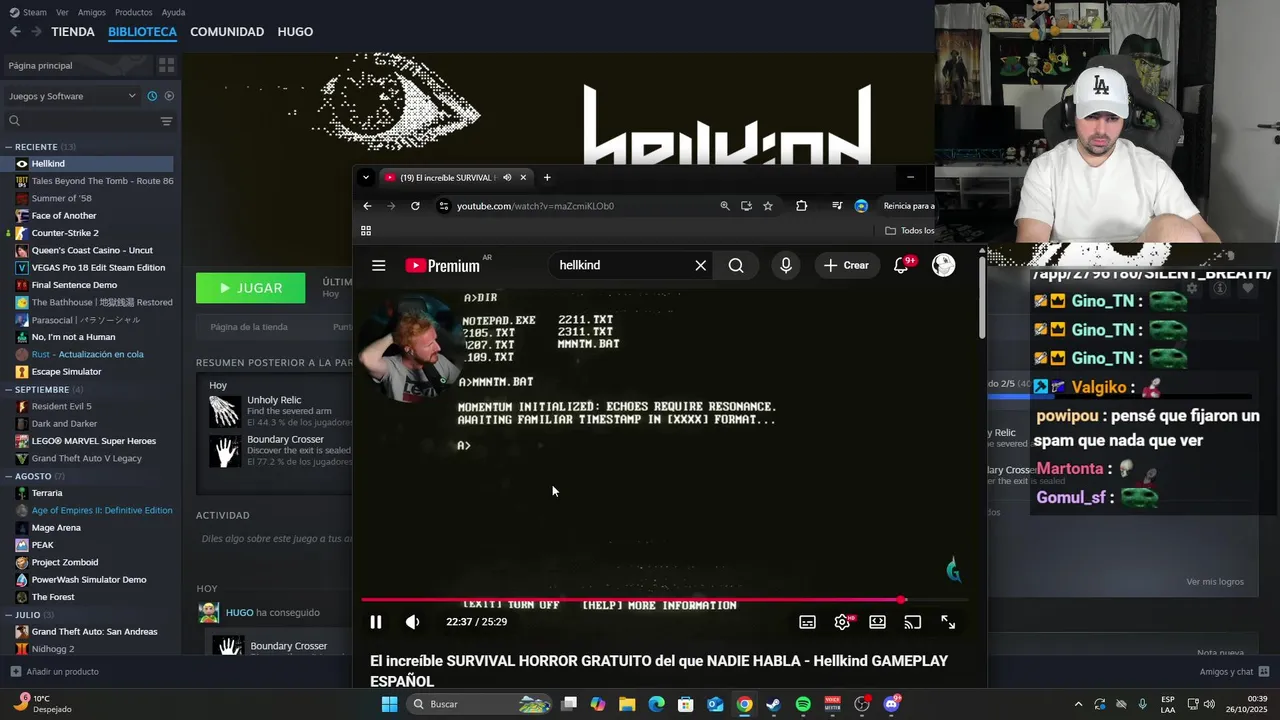Open Windows Start menu
This screenshot has width=1280, height=720.
coord(389,704)
